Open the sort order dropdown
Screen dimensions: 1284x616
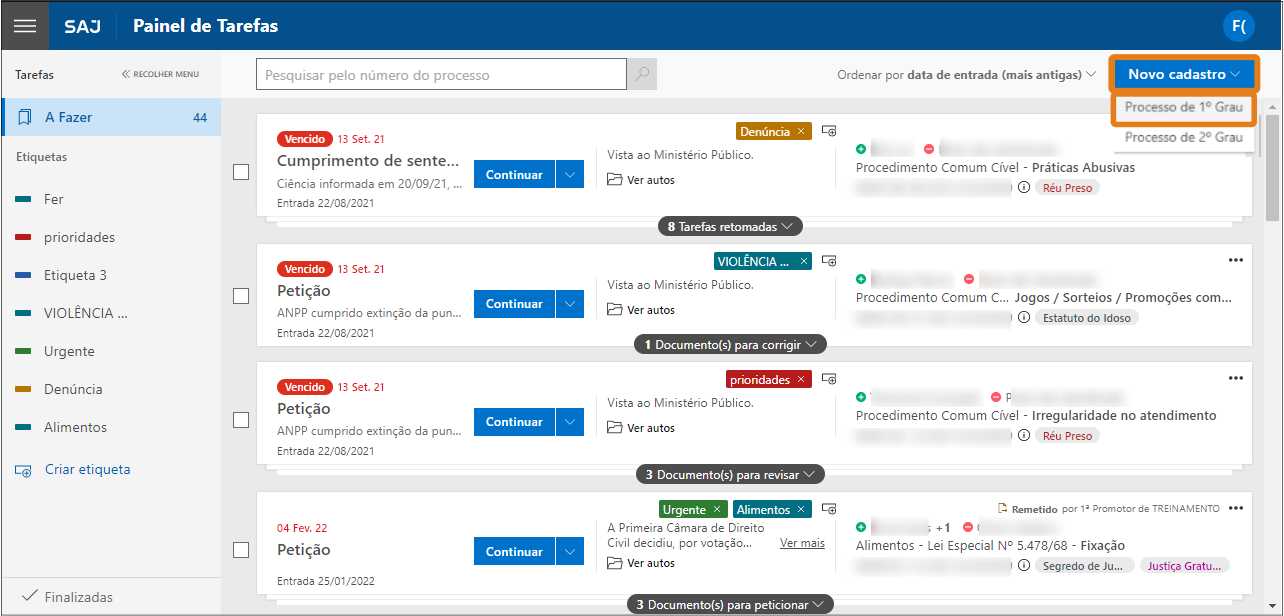(x=966, y=75)
